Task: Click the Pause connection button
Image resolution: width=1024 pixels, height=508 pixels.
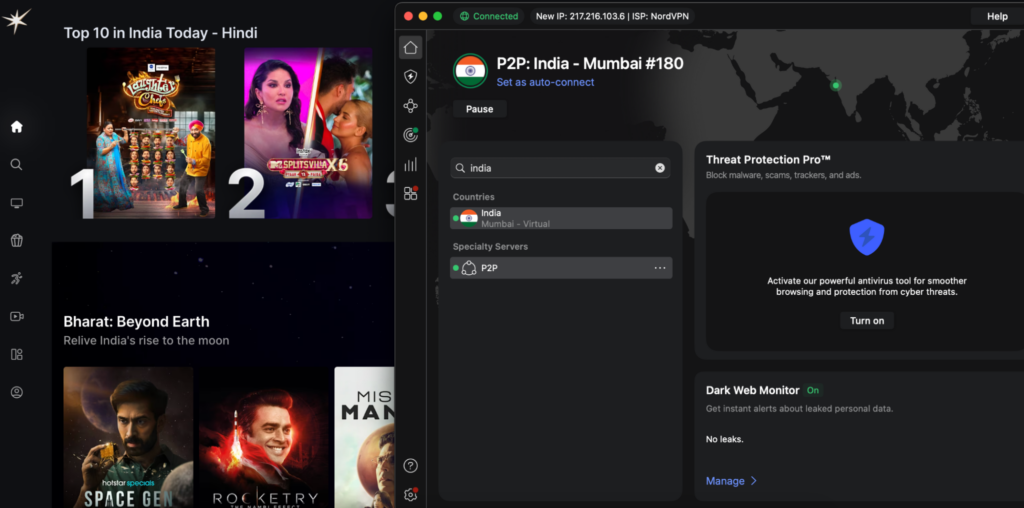Action: pyautogui.click(x=479, y=109)
